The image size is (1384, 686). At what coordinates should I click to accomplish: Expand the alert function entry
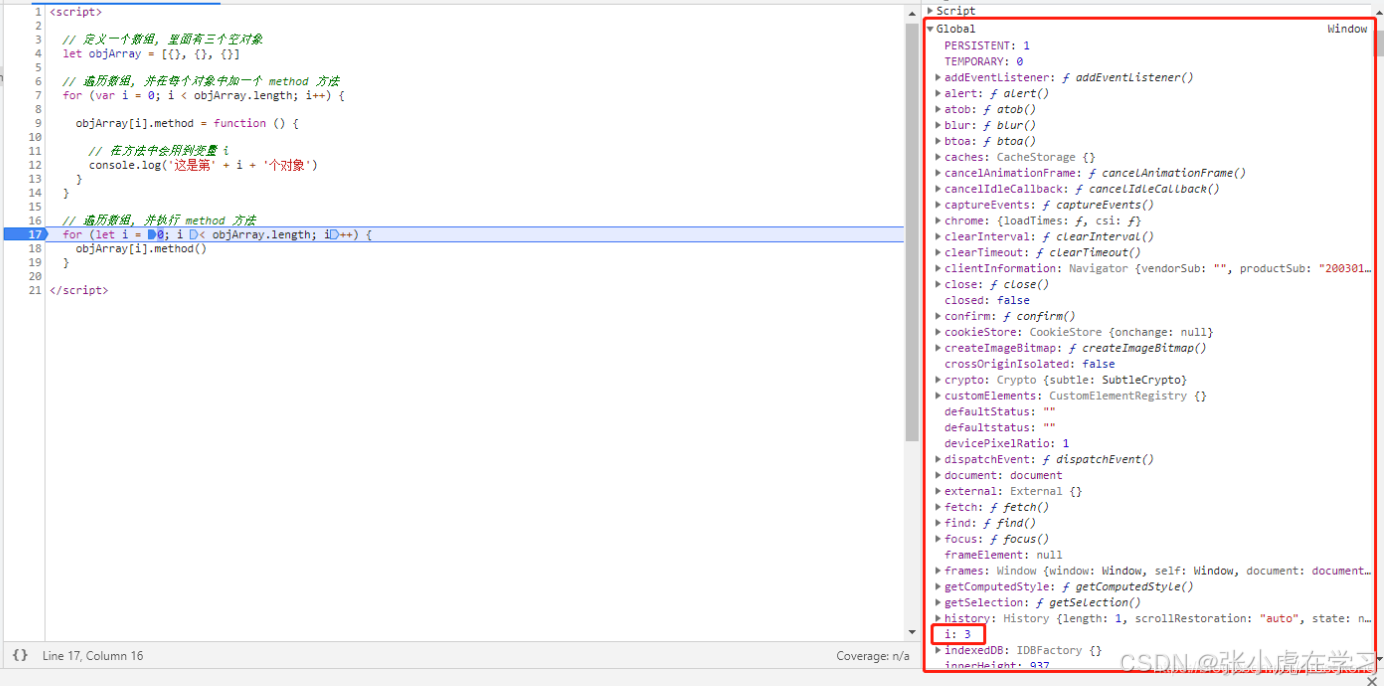[938, 93]
